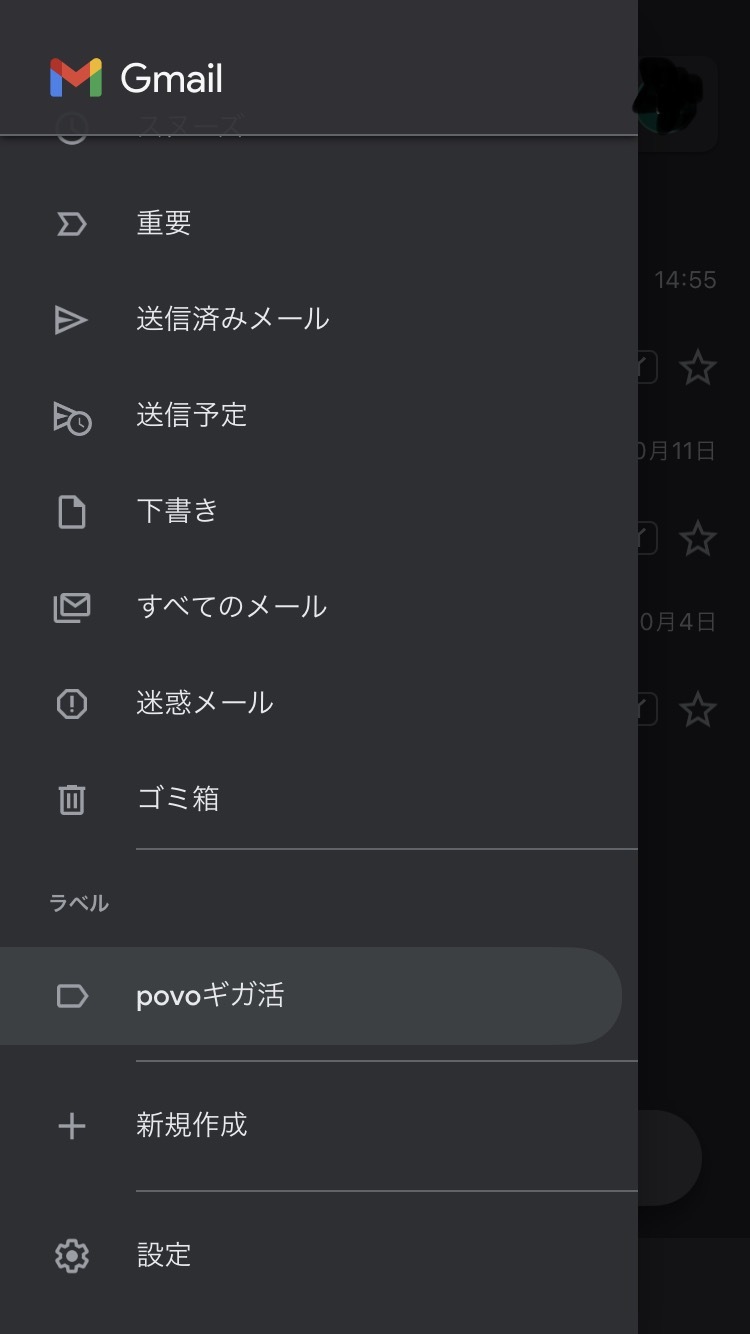Open the 送信済みメール folder

tap(233, 319)
